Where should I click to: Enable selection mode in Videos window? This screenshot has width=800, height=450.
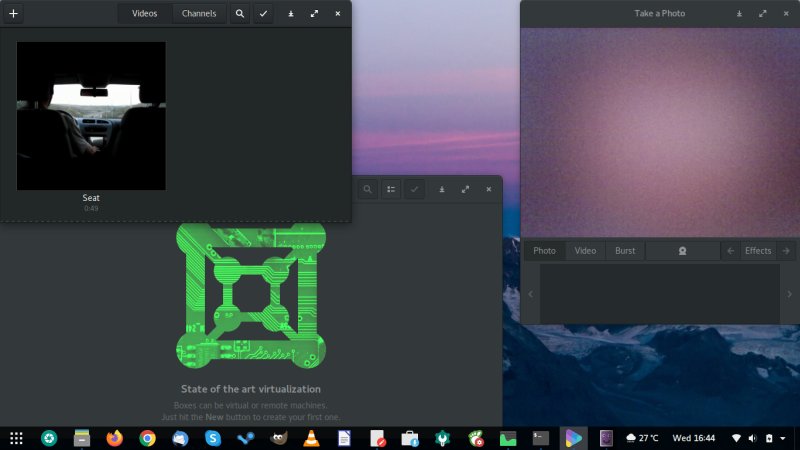click(264, 14)
